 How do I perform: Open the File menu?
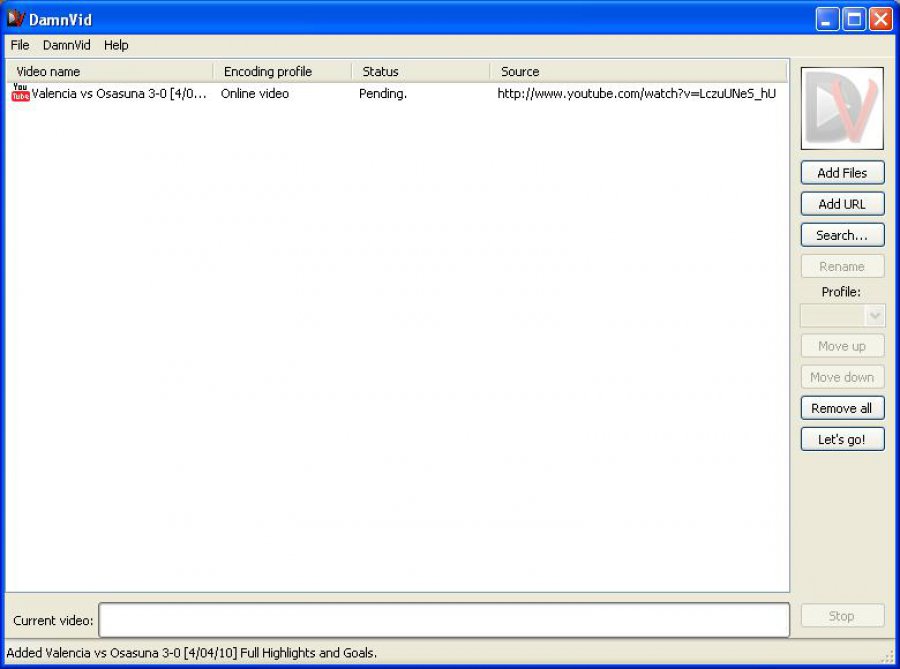coord(20,45)
